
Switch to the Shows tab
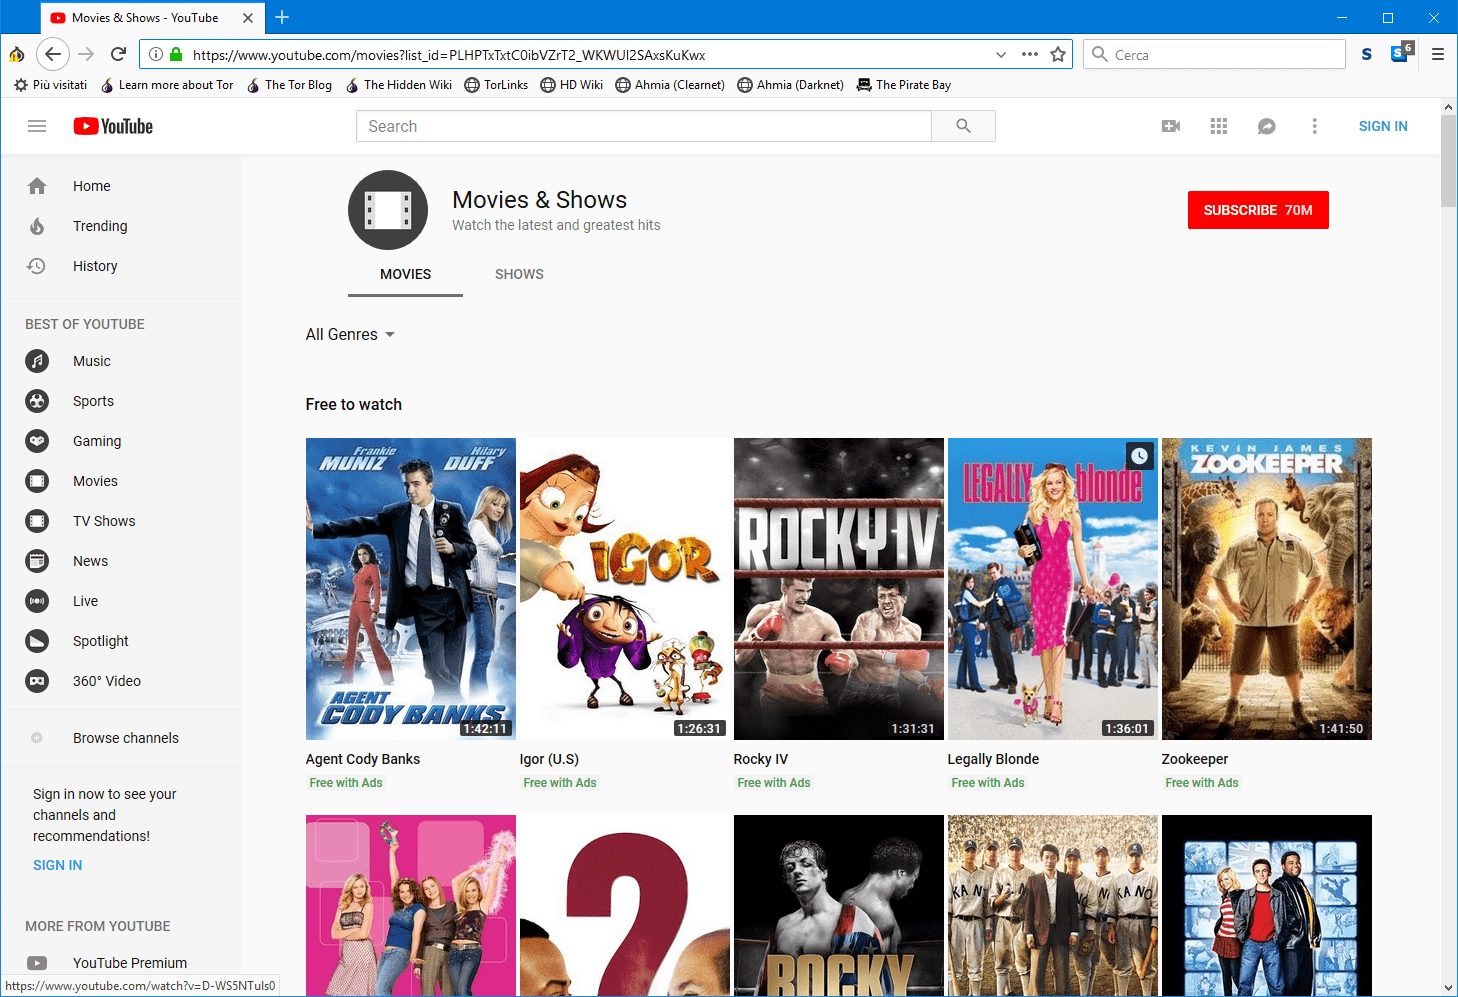(x=519, y=274)
